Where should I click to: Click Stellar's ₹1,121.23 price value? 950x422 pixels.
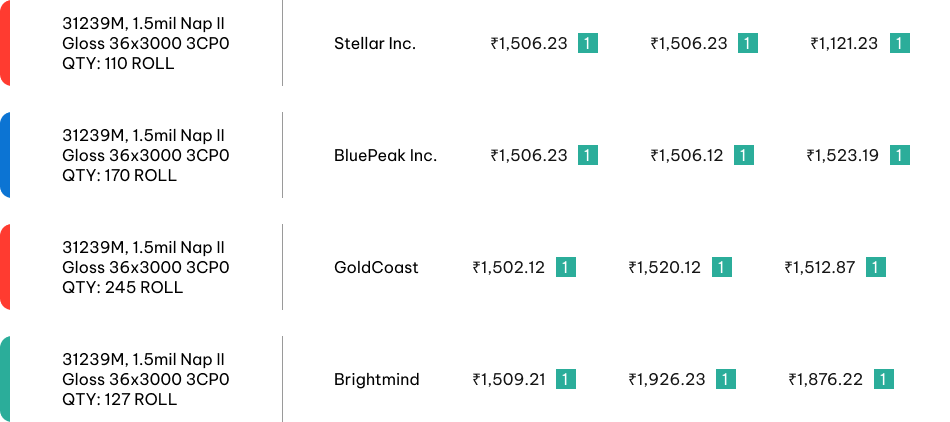point(844,44)
